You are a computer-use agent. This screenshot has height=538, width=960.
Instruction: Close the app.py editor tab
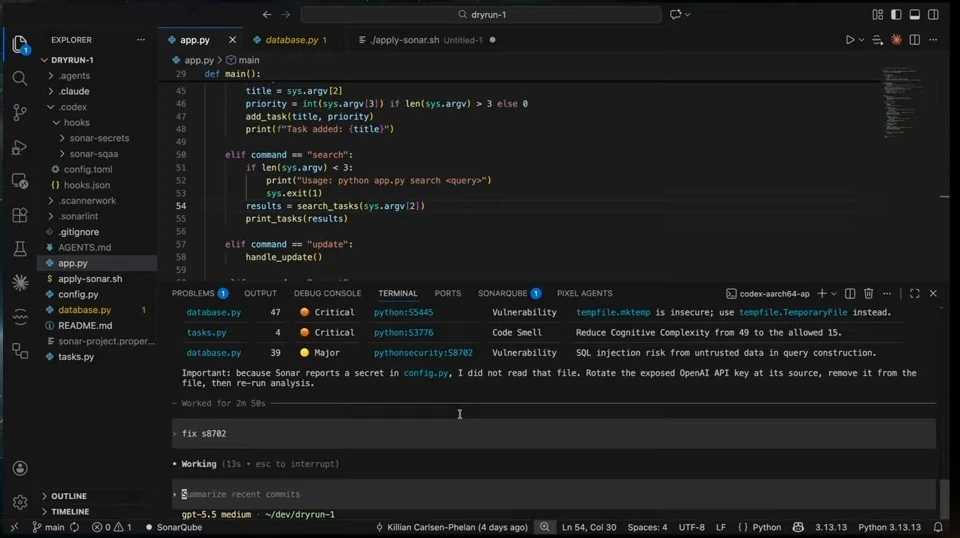[232, 40]
